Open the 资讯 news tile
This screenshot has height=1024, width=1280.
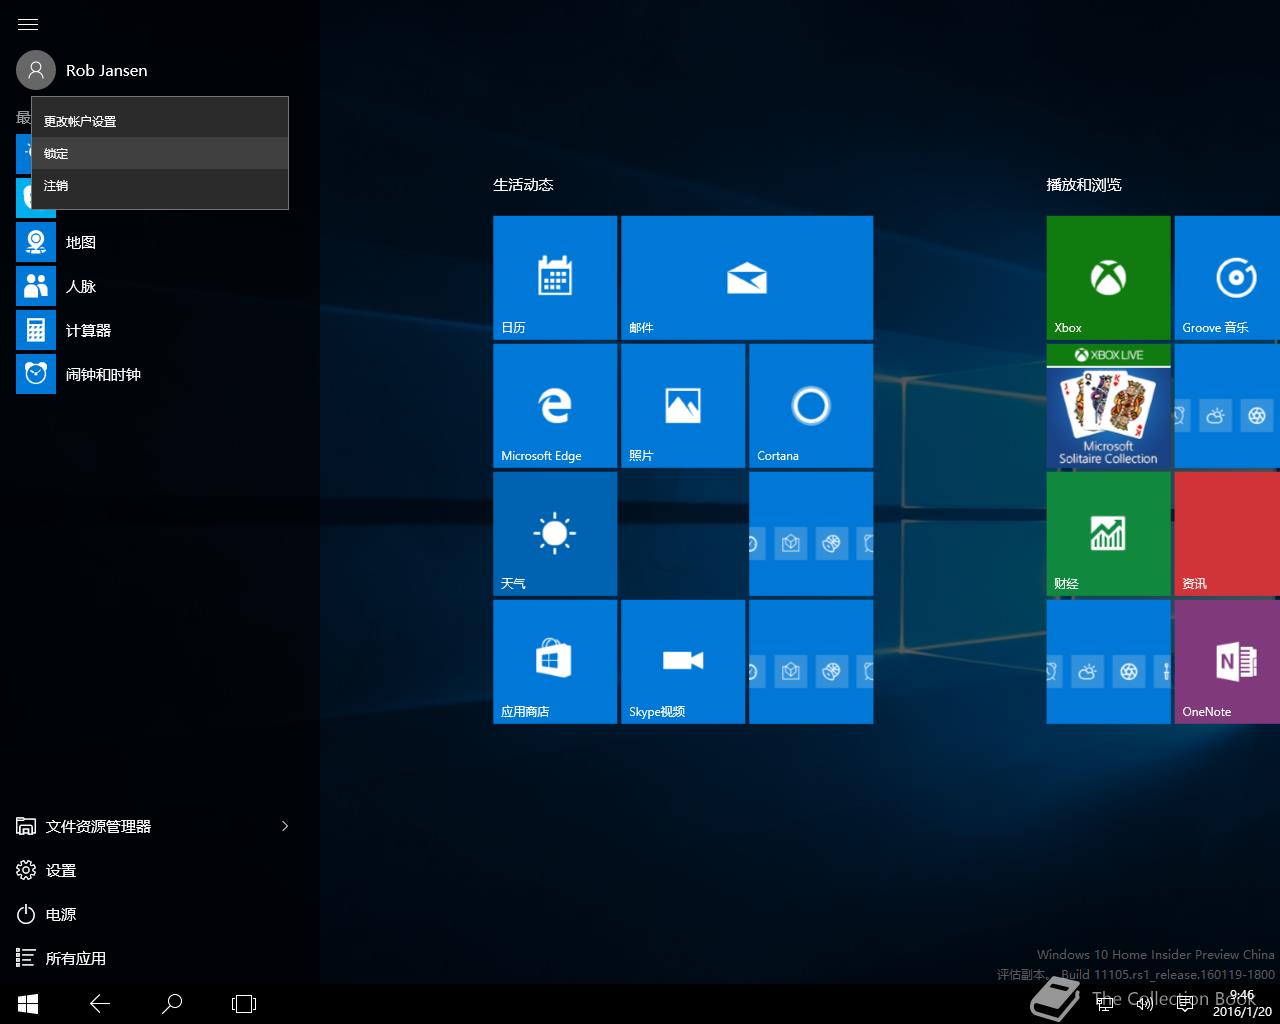pos(1227,534)
